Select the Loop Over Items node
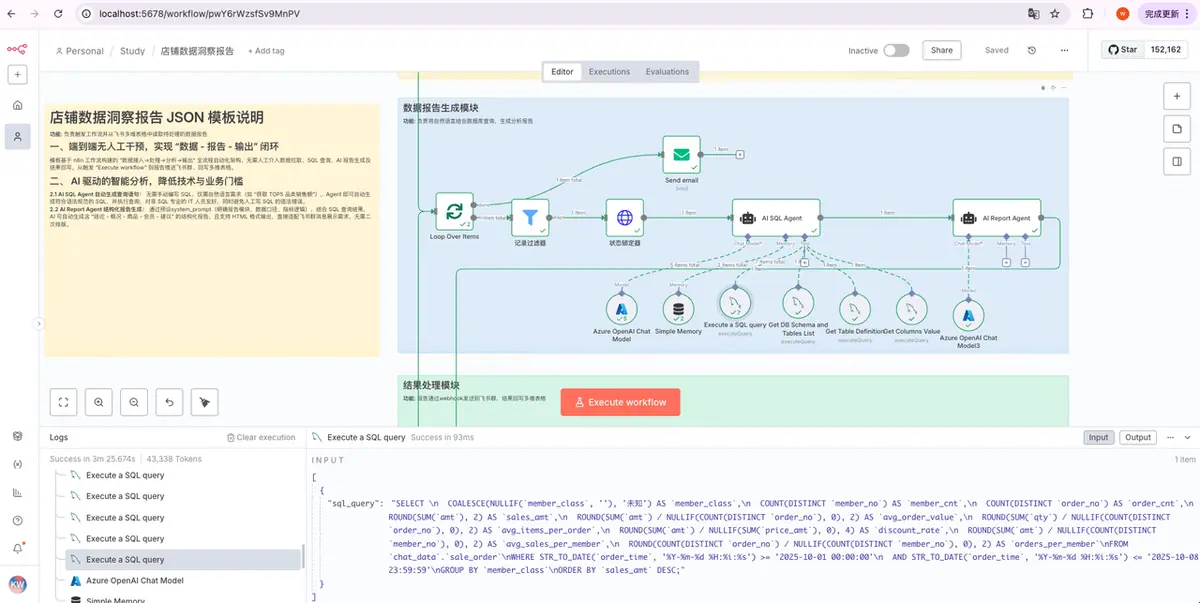The height and width of the screenshot is (603, 1200). click(454, 211)
